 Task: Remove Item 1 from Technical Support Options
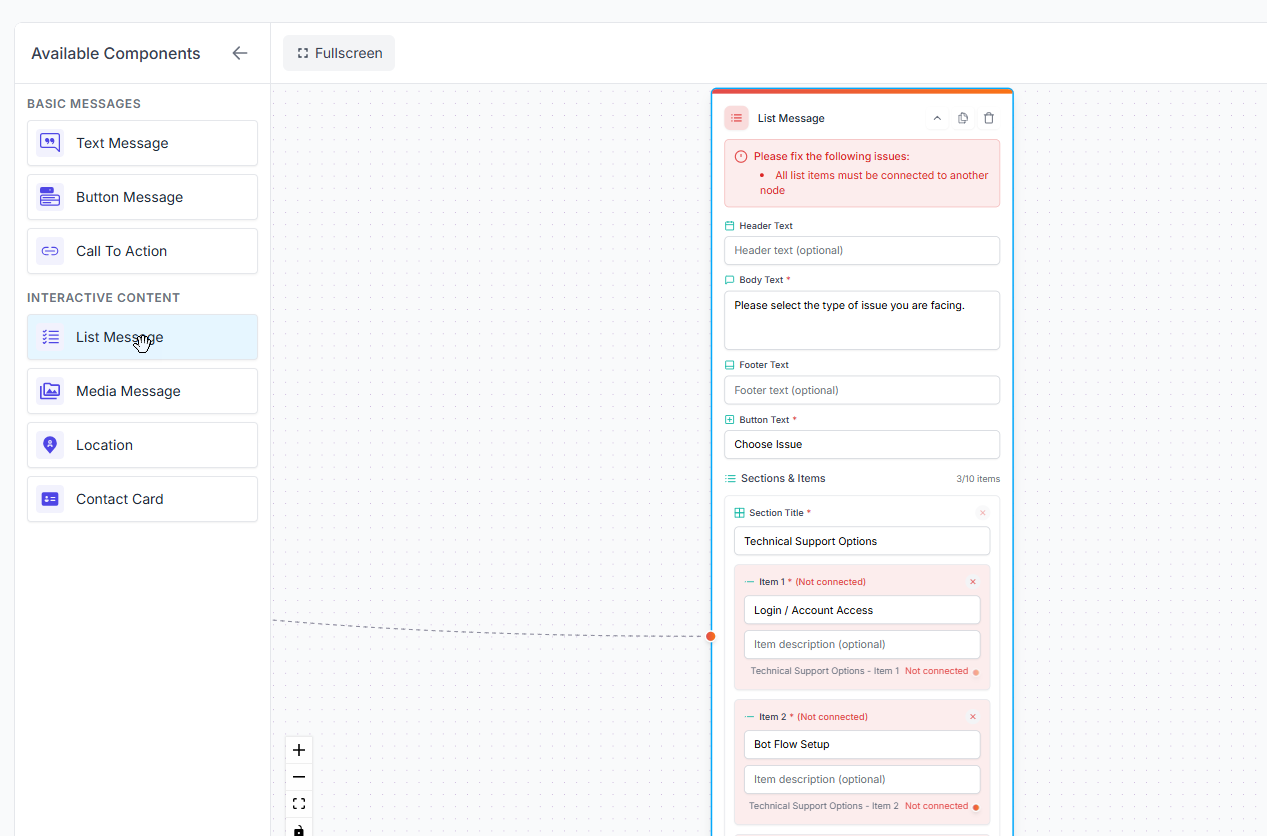pos(972,581)
